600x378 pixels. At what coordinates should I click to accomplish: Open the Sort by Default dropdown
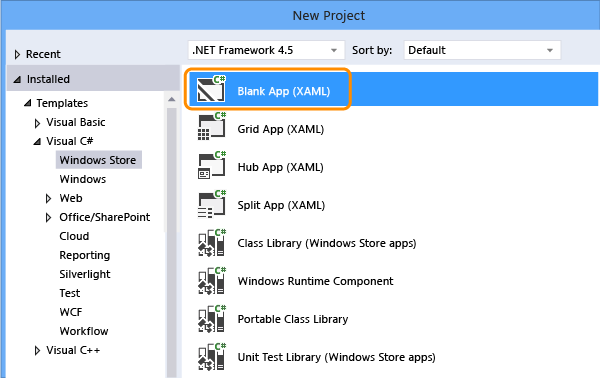tap(482, 50)
